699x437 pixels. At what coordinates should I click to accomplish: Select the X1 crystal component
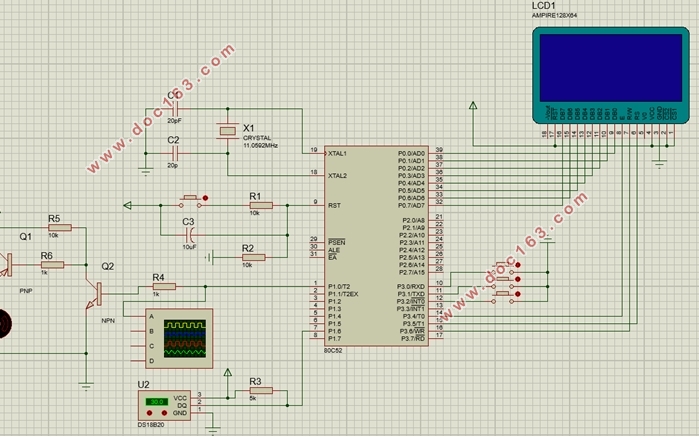pyautogui.click(x=227, y=131)
